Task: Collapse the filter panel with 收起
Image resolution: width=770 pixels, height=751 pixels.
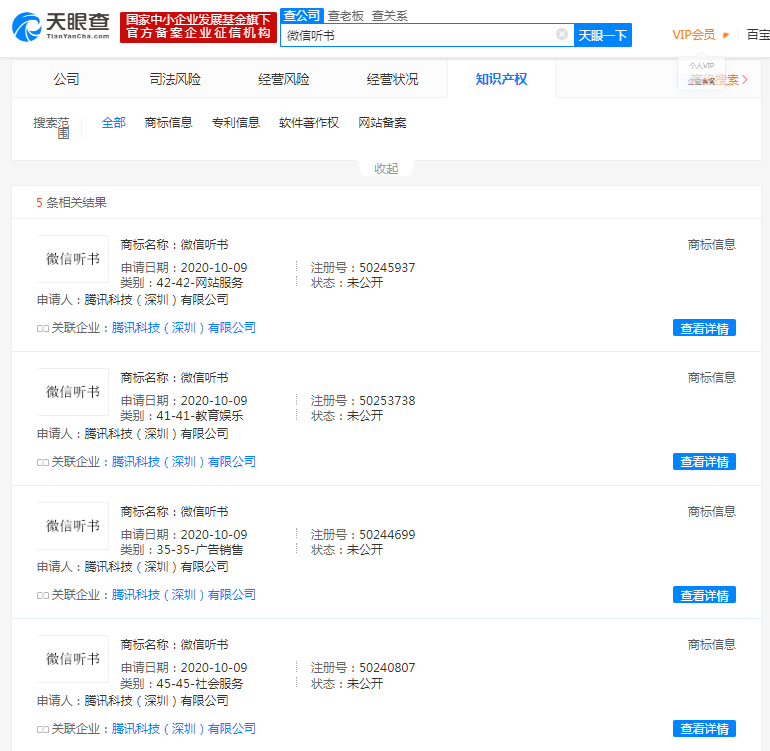Action: pos(386,169)
